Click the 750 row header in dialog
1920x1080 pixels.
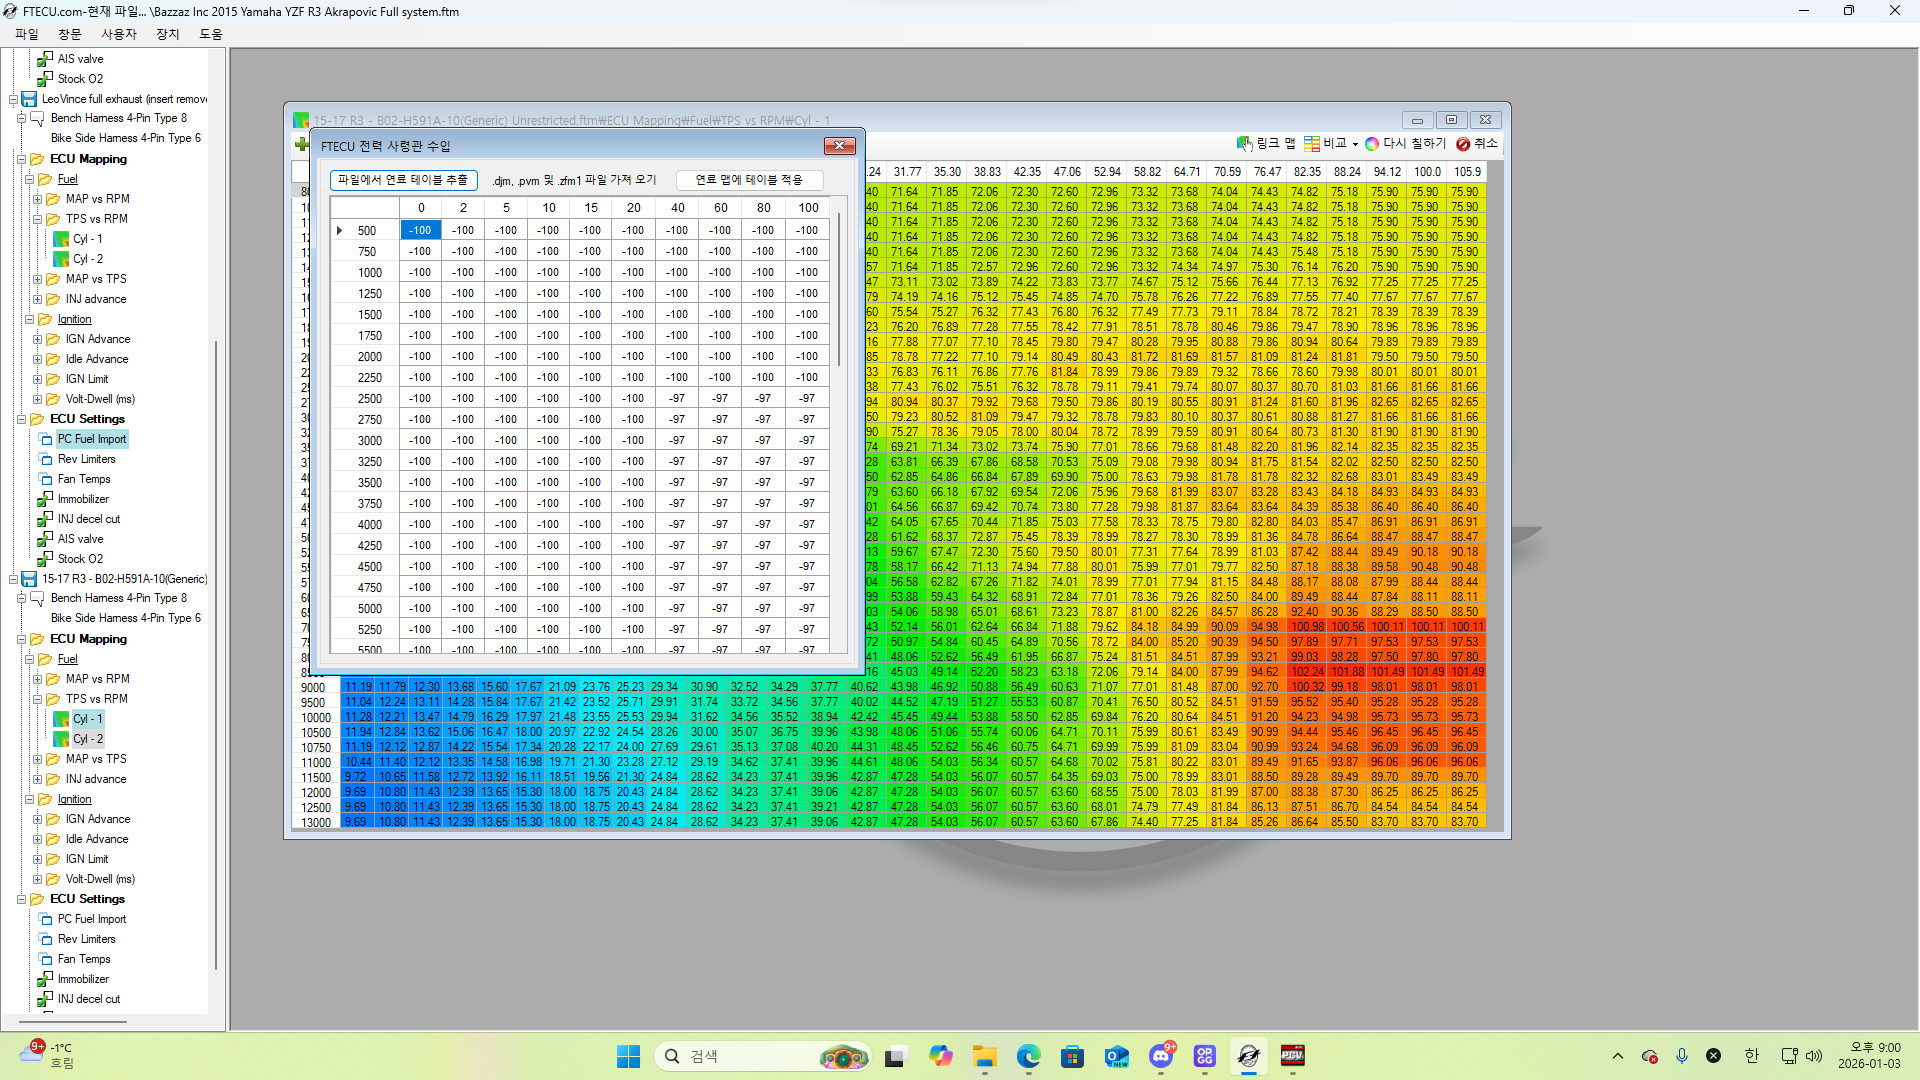click(367, 252)
